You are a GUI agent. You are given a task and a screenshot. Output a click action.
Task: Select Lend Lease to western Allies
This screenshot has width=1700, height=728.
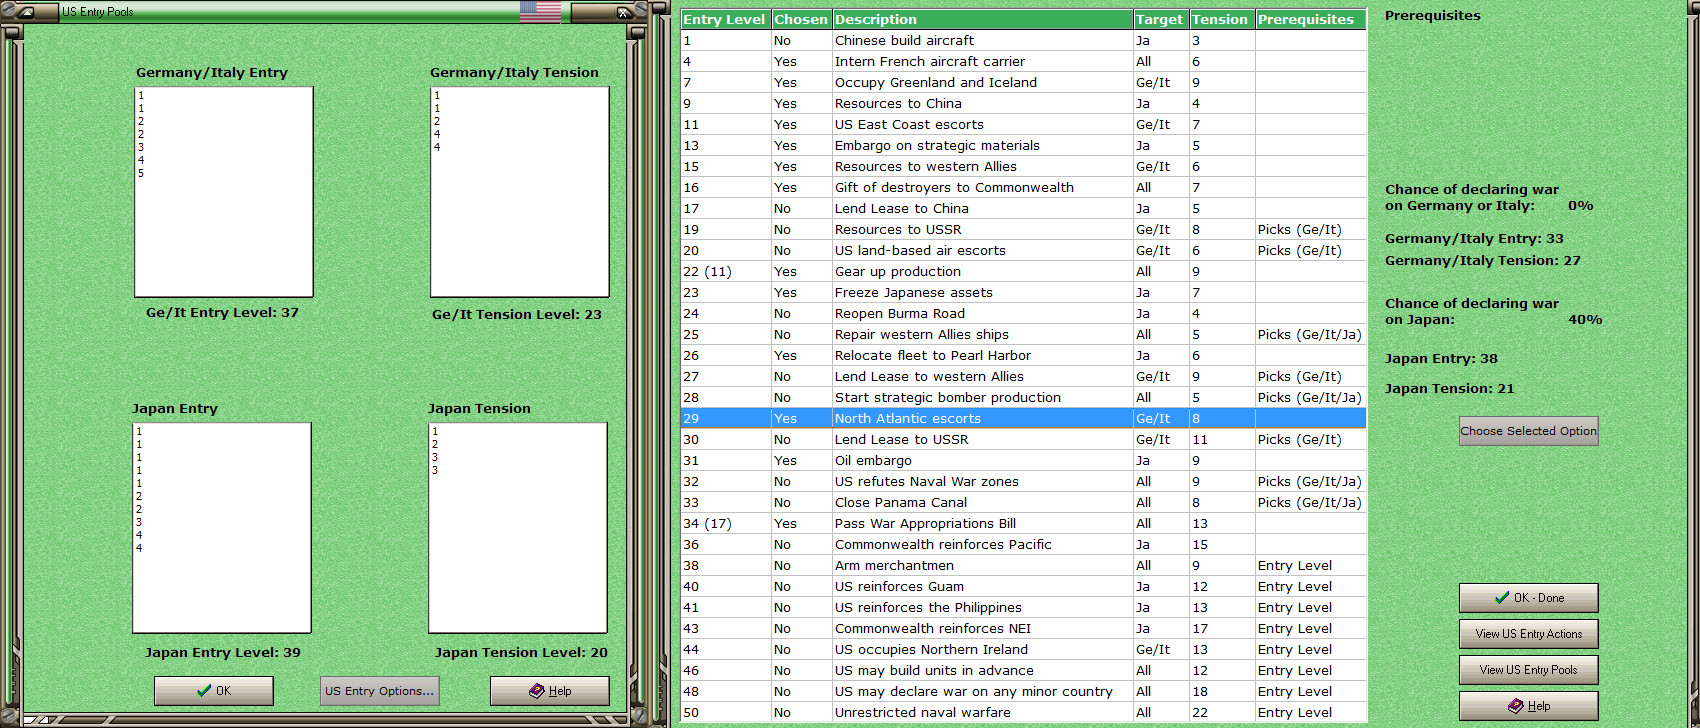pyautogui.click(x=1023, y=376)
